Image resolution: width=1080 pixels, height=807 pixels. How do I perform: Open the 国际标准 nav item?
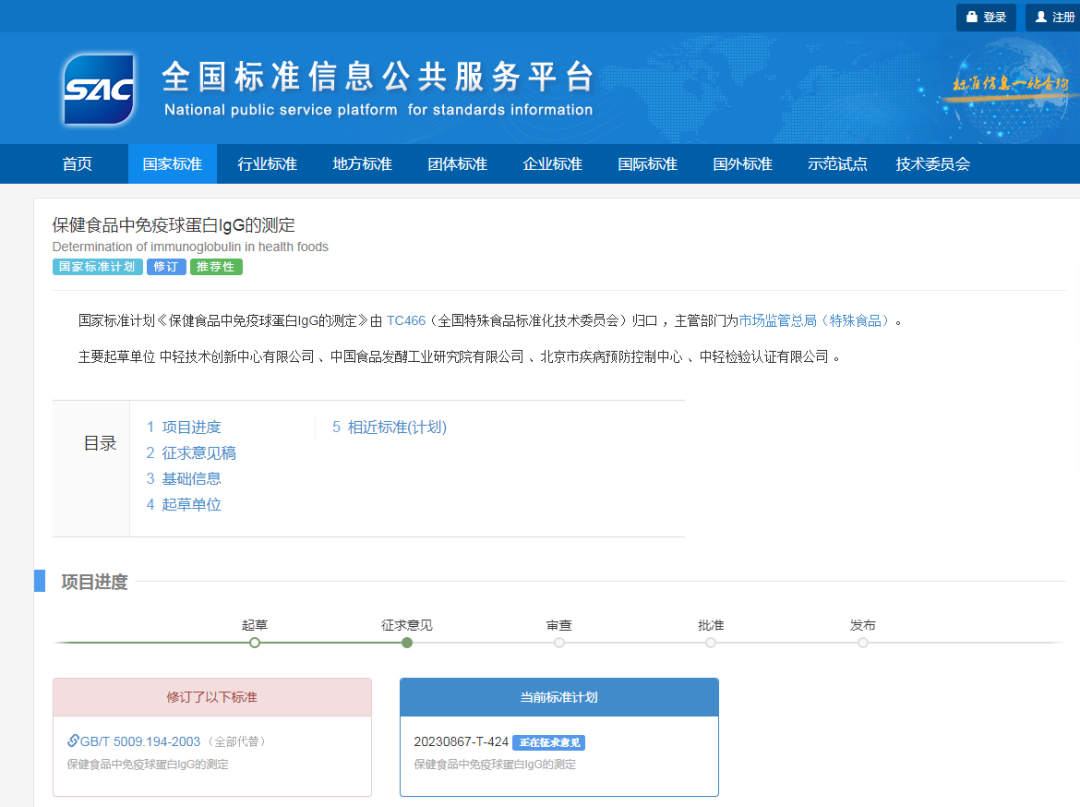(647, 164)
